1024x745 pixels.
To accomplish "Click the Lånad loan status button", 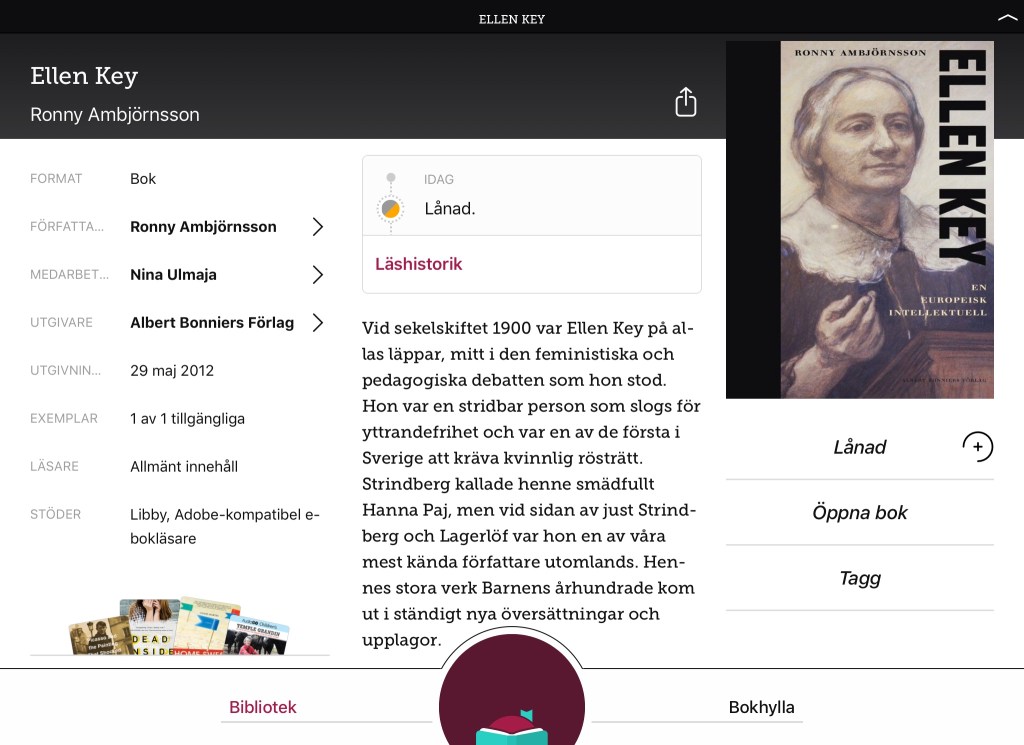I will (x=859, y=447).
